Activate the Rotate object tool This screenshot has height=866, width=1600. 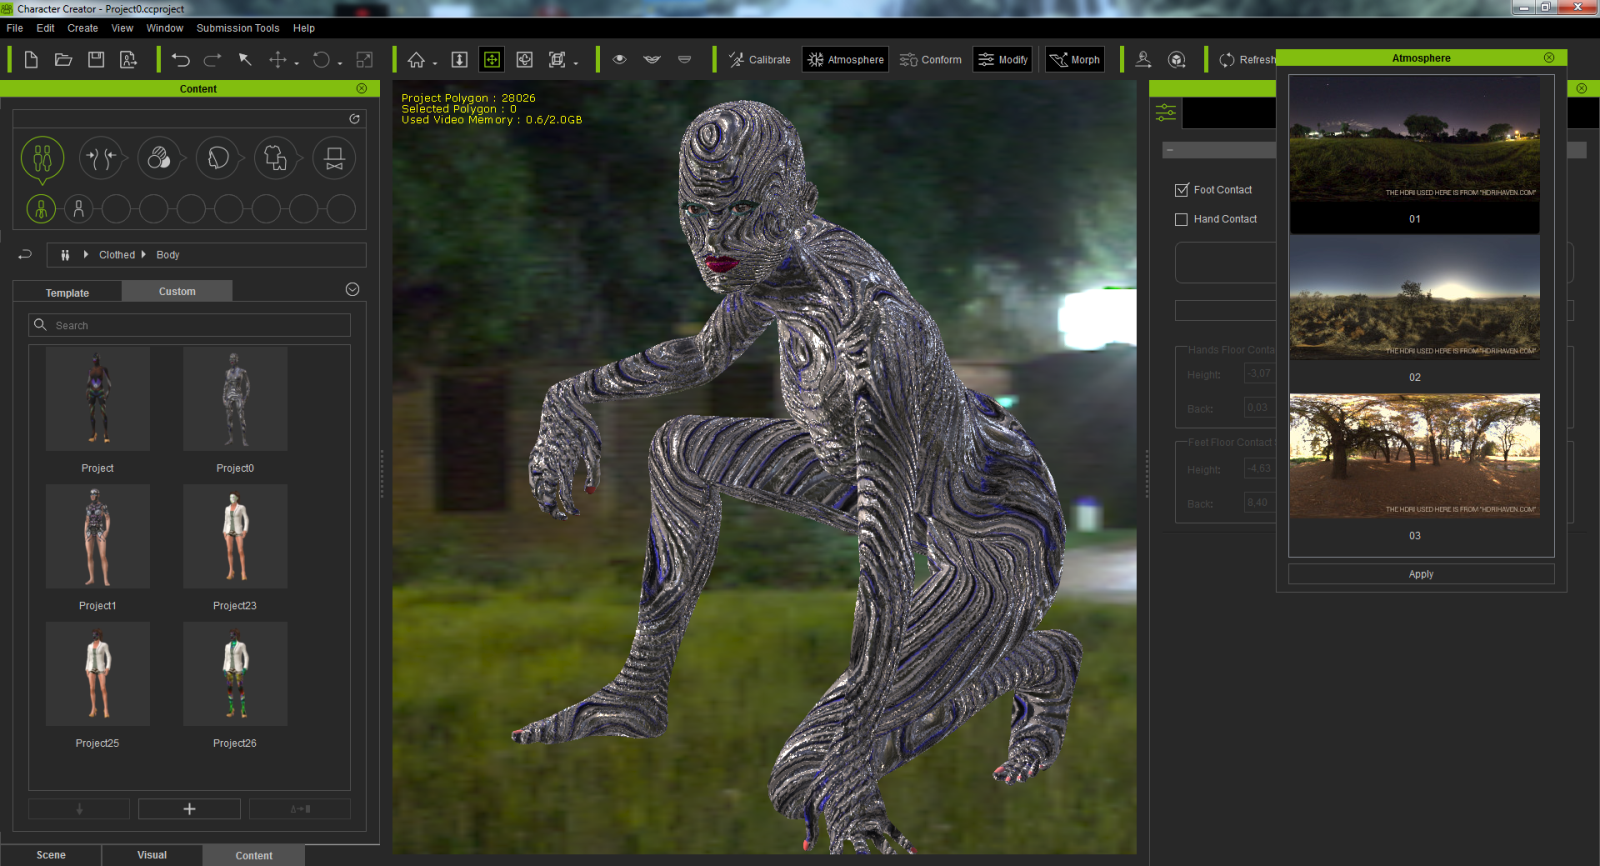click(321, 60)
